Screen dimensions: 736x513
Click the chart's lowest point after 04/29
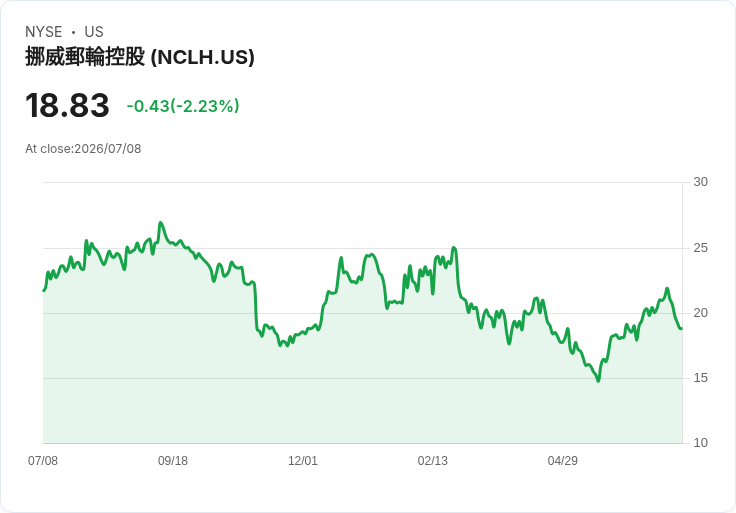(598, 381)
